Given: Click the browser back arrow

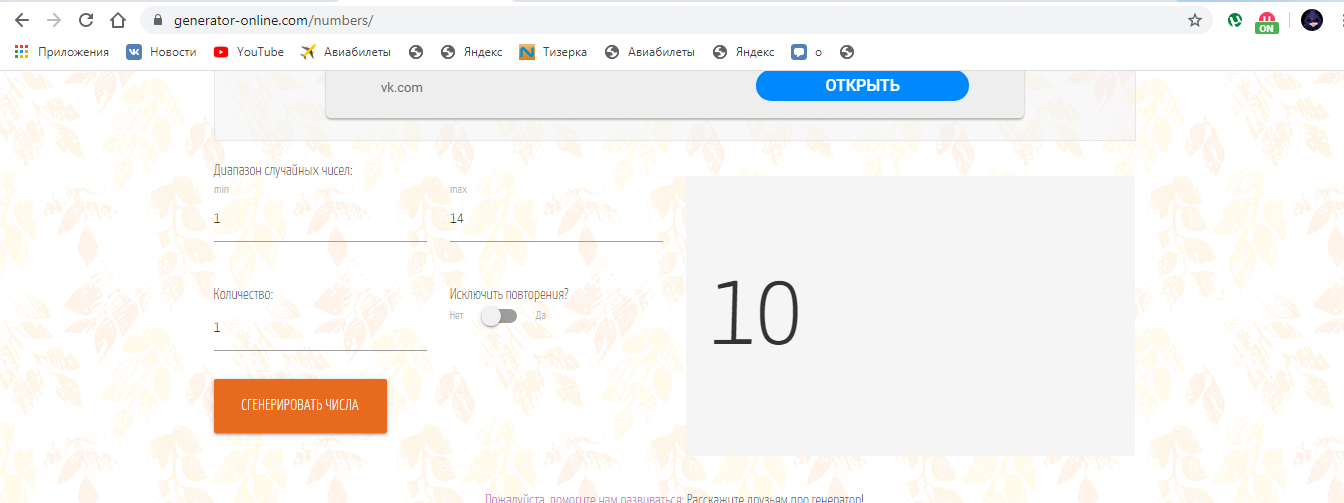Looking at the screenshot, I should pyautogui.click(x=21, y=20).
